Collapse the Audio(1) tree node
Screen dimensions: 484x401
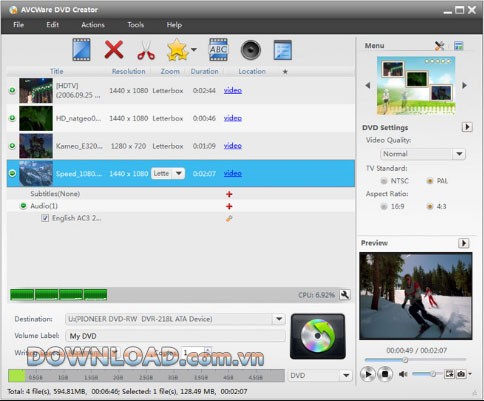click(23, 206)
